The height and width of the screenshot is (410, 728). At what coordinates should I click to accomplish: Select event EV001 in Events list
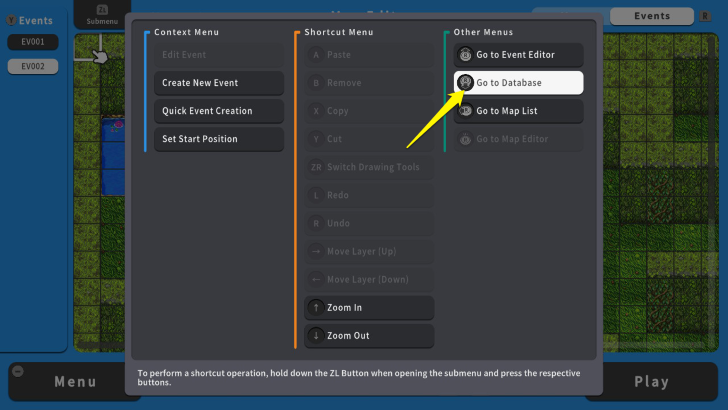click(x=33, y=42)
